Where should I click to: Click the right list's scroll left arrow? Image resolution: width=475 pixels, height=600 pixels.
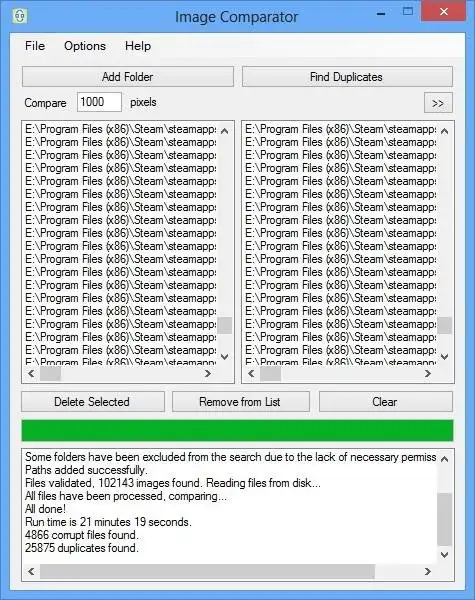pos(251,373)
